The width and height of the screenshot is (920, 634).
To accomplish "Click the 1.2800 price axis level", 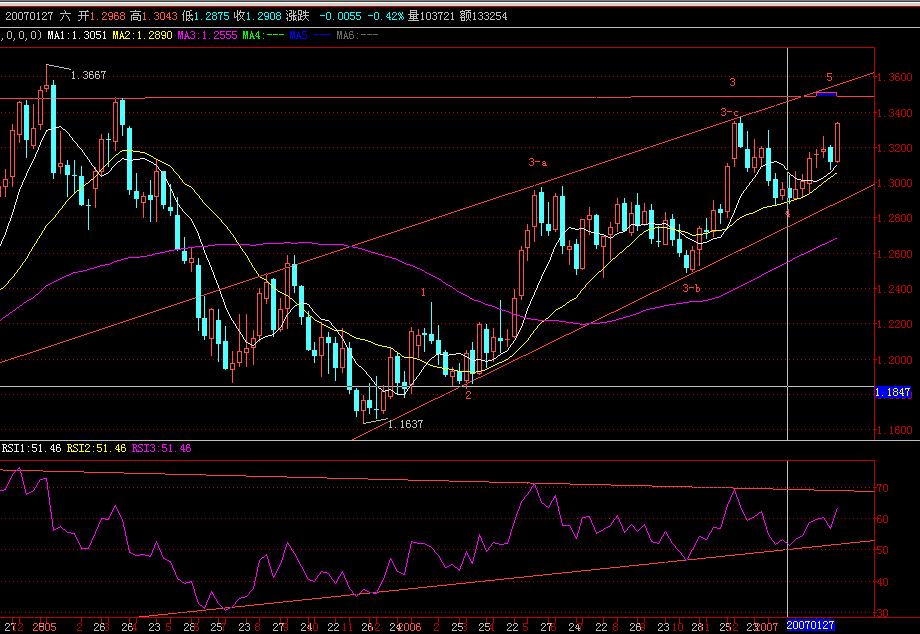I will coord(895,218).
